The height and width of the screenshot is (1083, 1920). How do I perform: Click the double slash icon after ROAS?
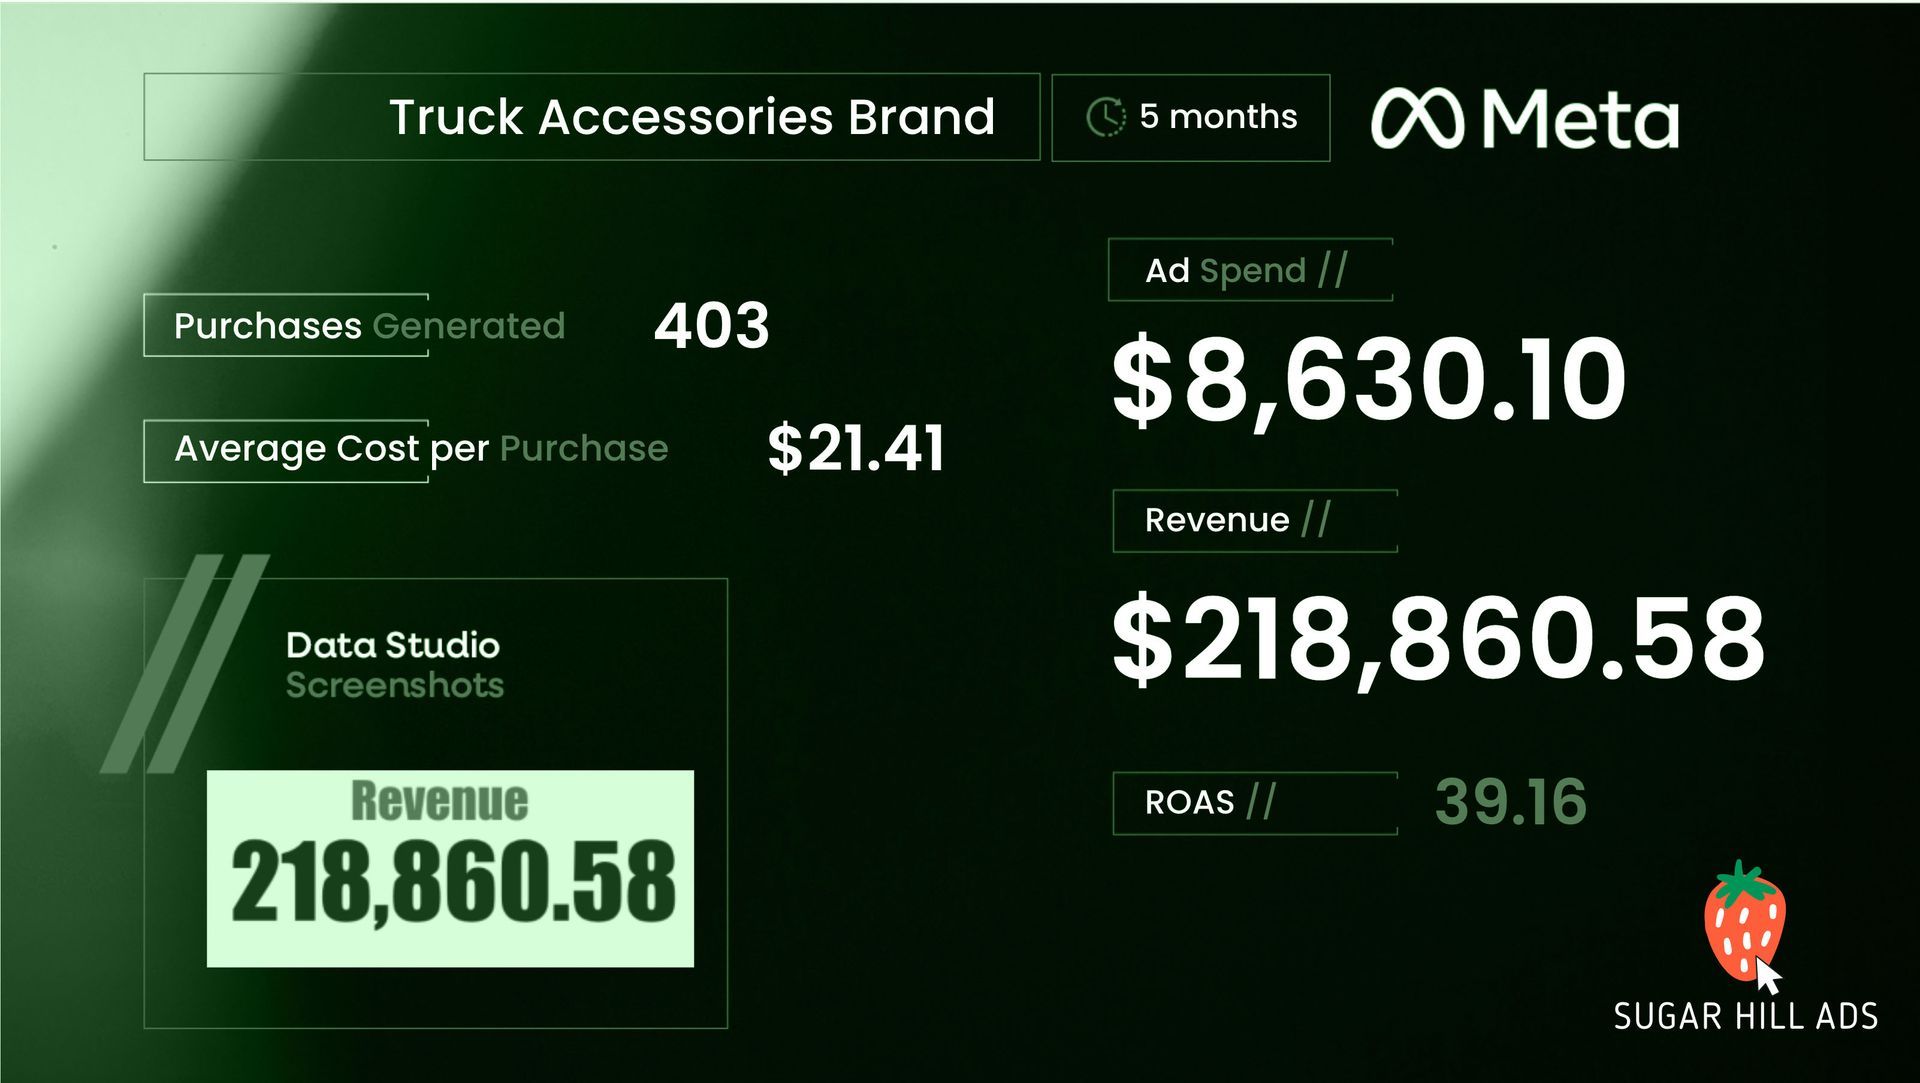click(x=1261, y=802)
